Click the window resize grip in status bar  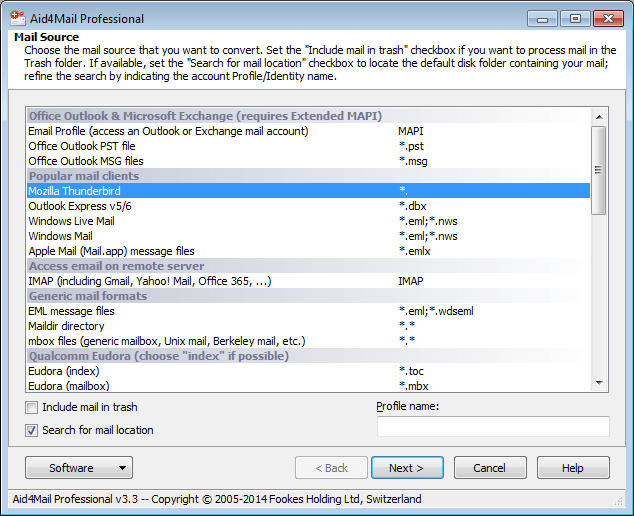coord(619,501)
